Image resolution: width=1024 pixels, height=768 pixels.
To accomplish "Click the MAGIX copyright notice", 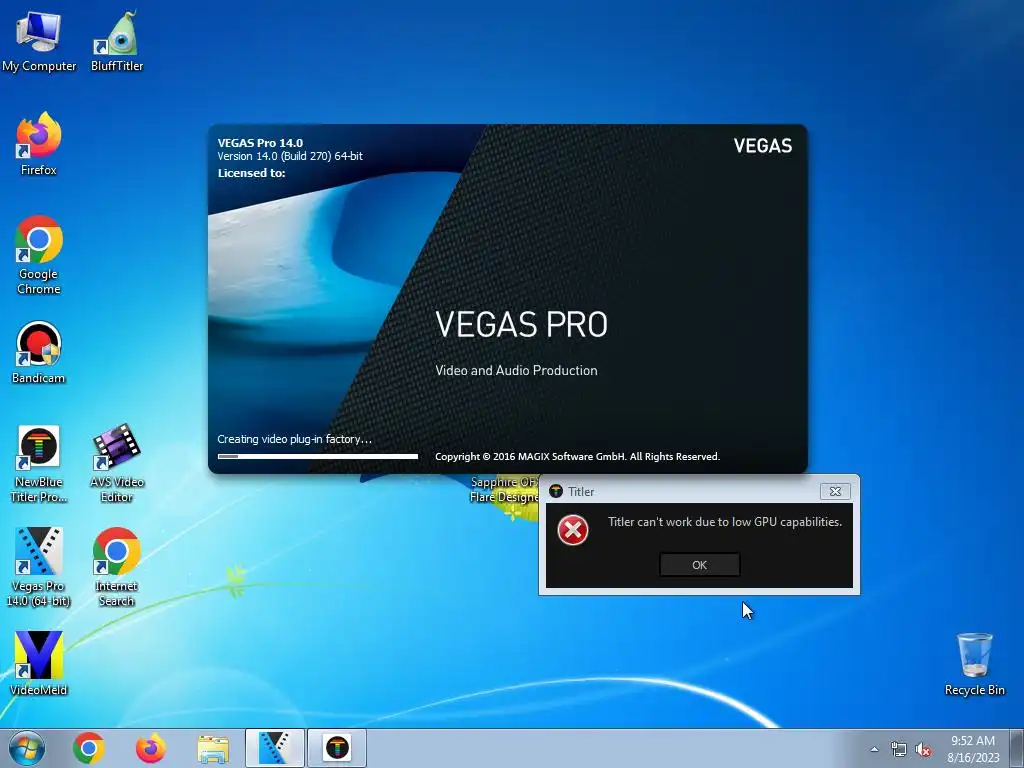I will tap(577, 456).
